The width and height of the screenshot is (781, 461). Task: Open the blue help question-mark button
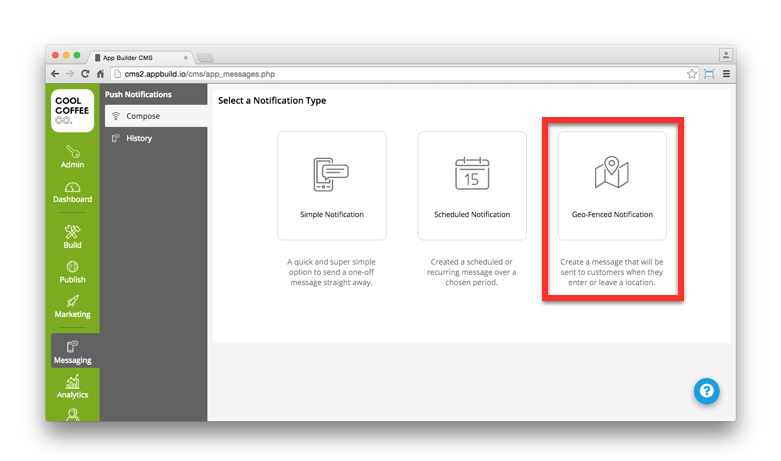coord(706,391)
